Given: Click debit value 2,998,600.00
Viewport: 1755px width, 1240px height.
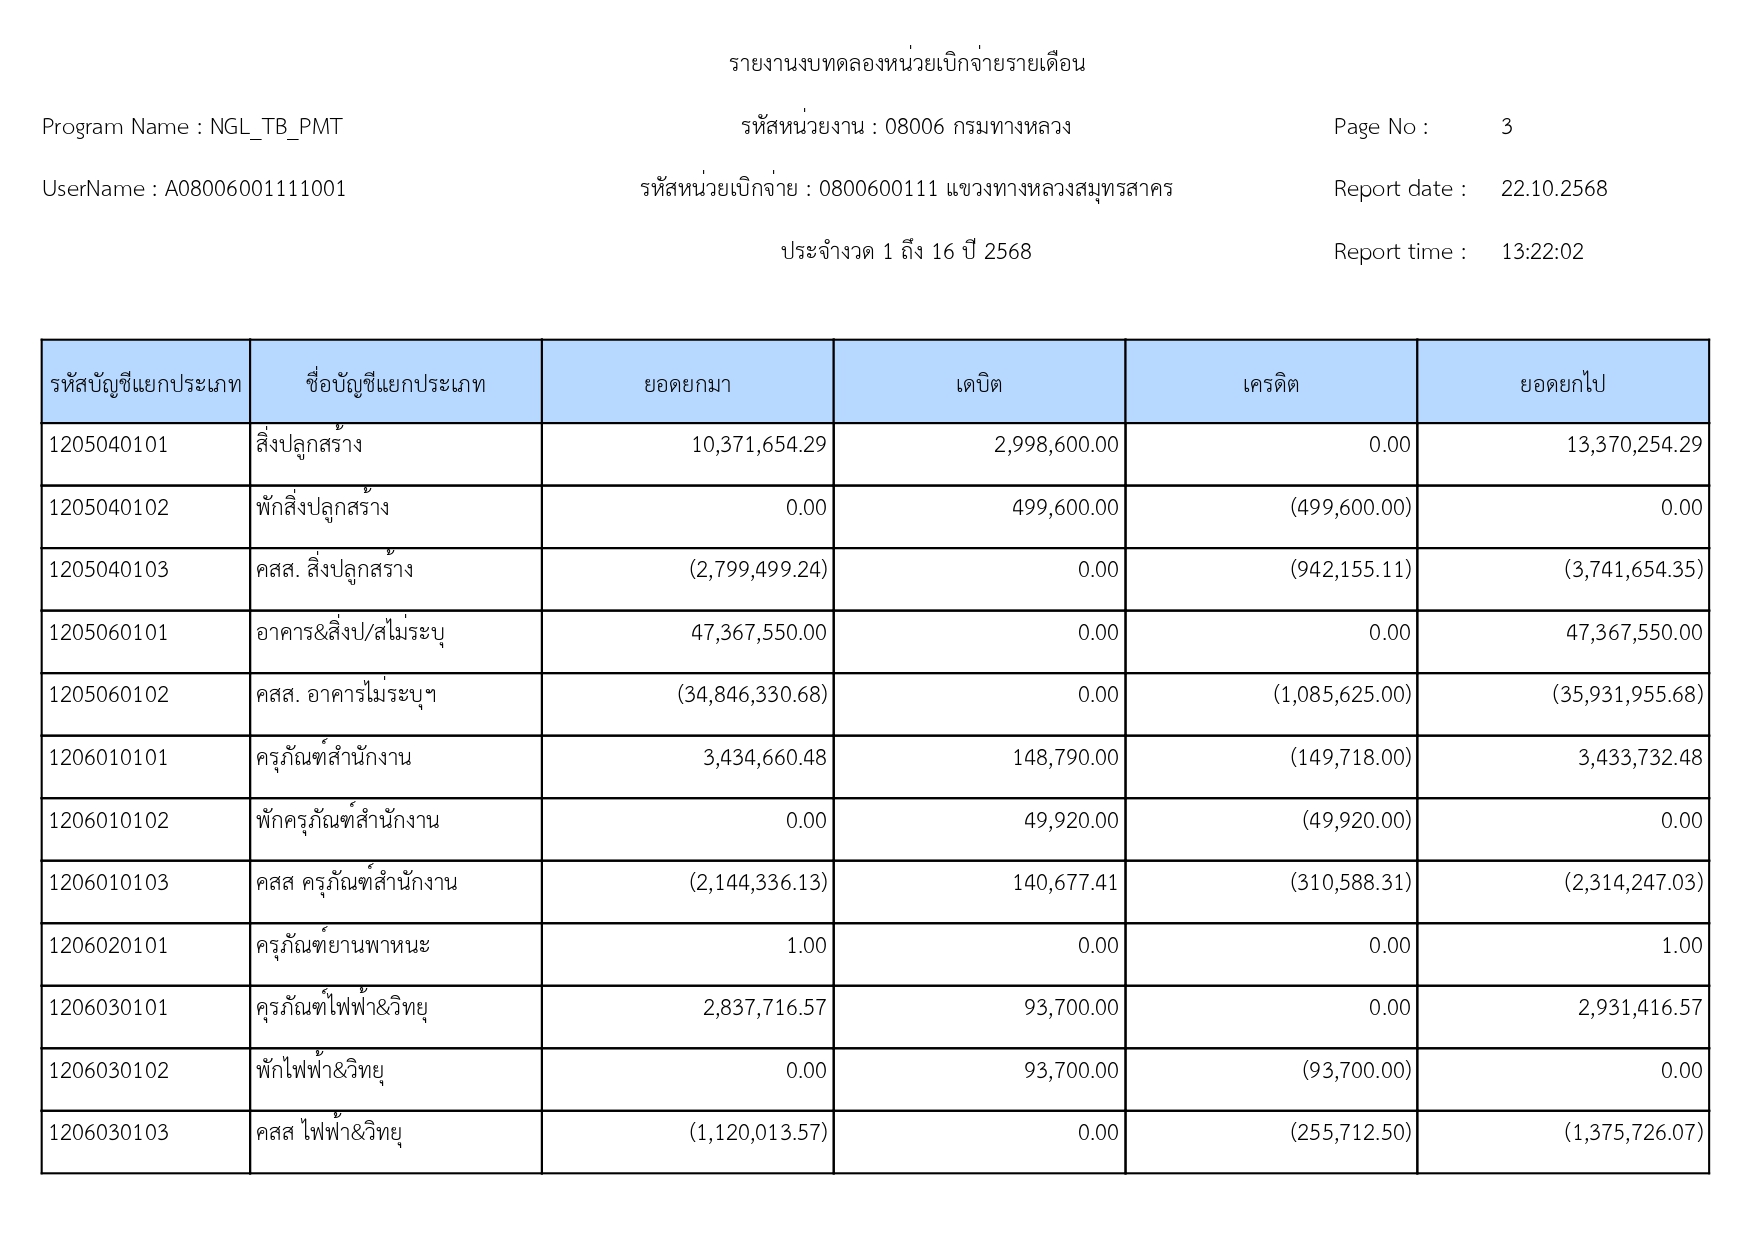Looking at the screenshot, I should (1056, 445).
